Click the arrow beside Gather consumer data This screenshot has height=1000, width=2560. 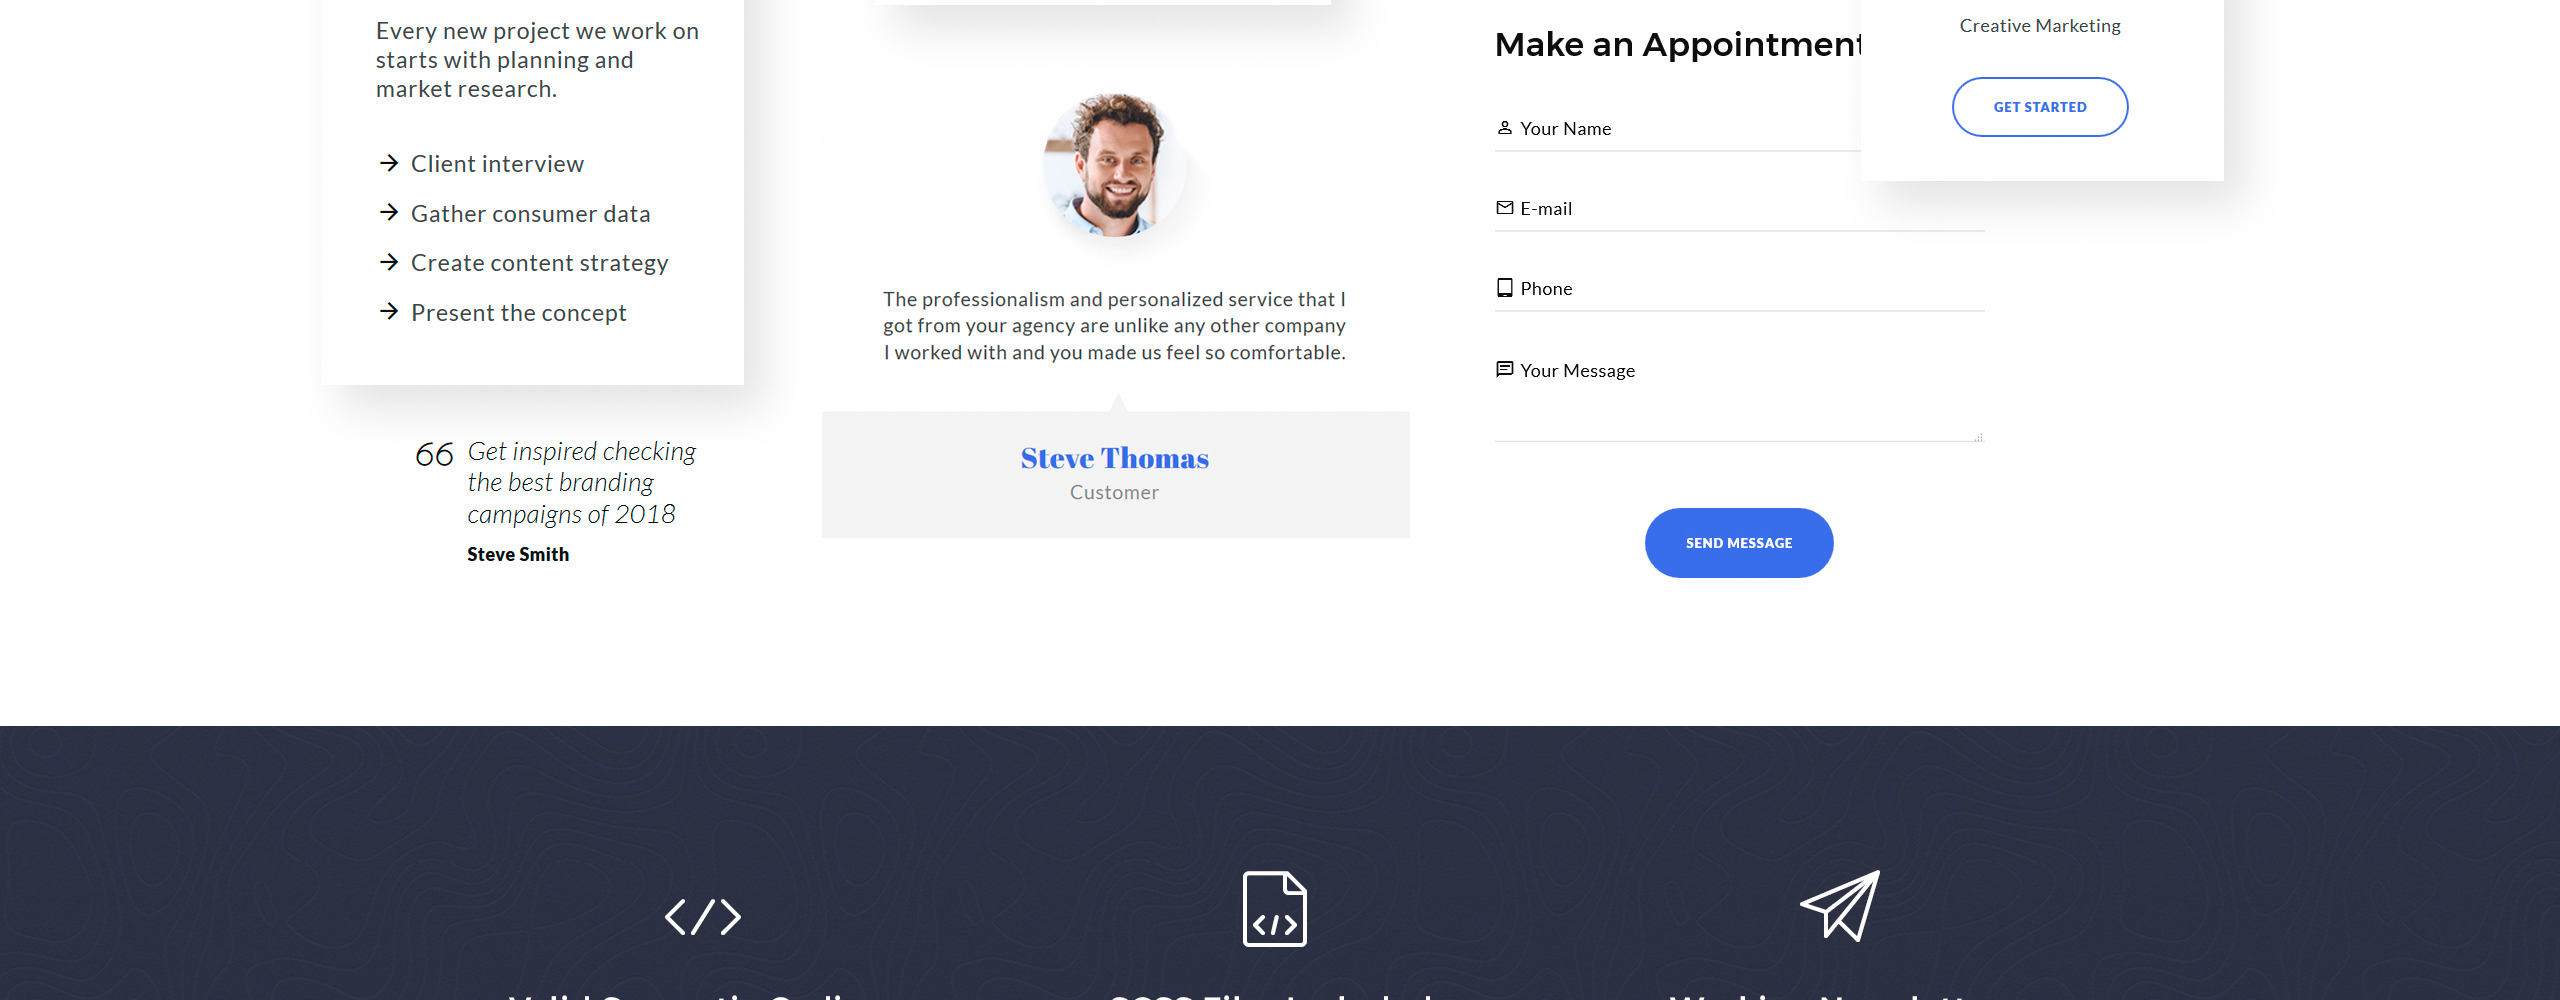pyautogui.click(x=389, y=212)
